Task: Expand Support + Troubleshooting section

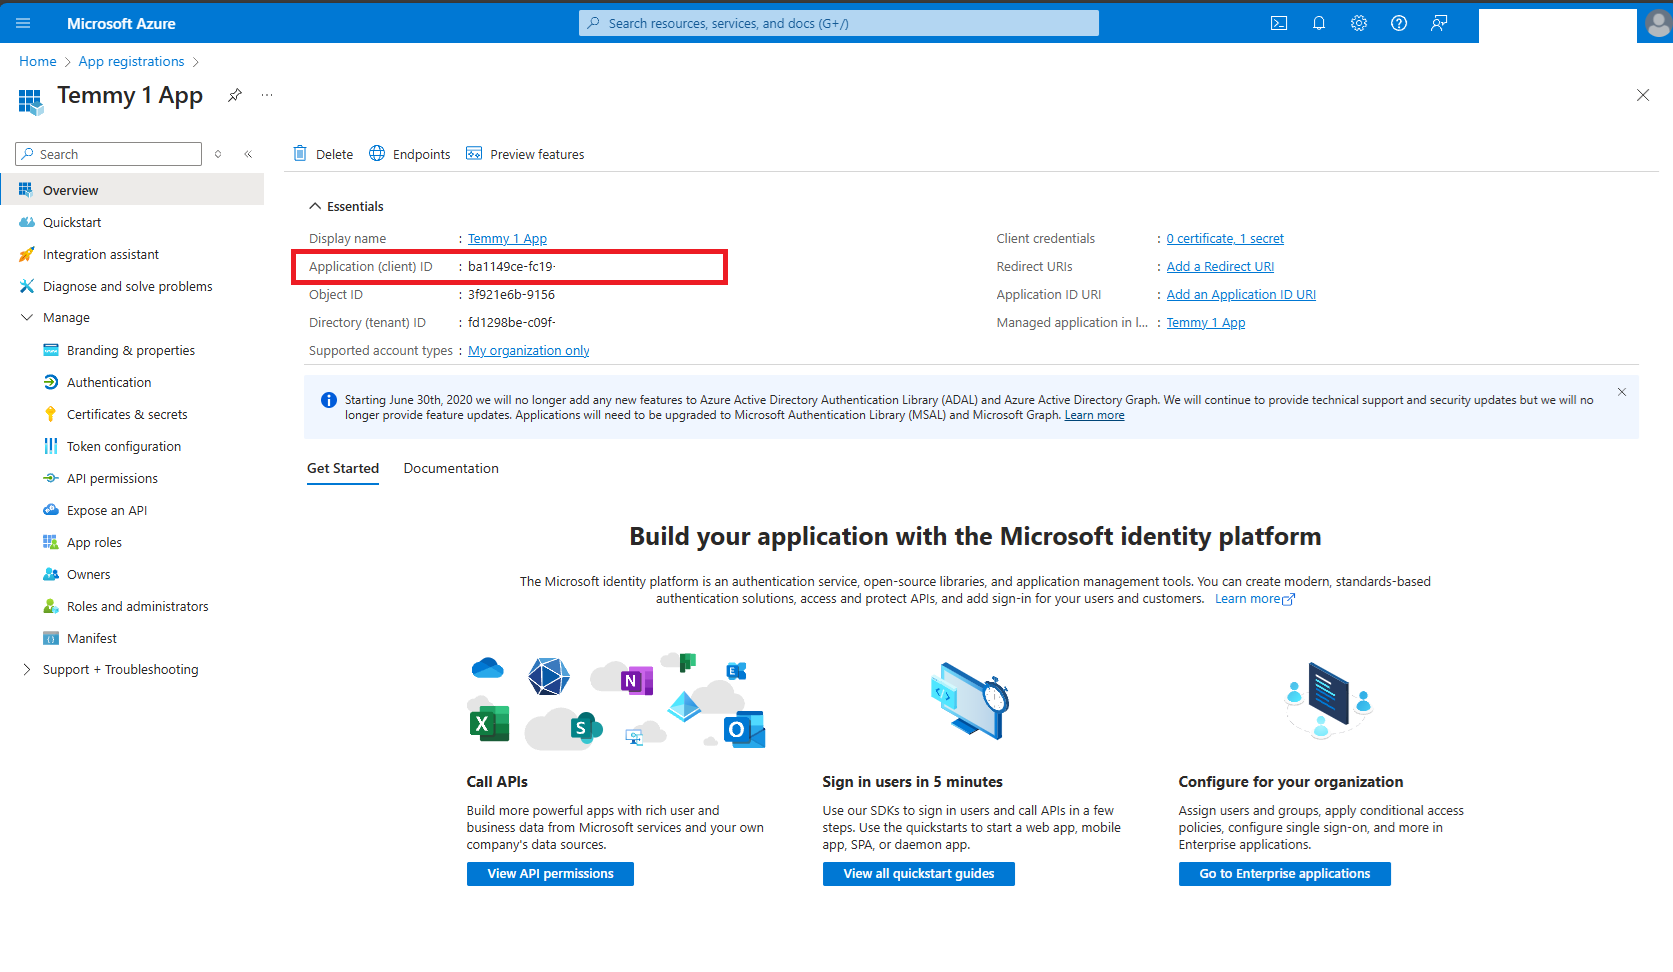Action: click(x=27, y=669)
